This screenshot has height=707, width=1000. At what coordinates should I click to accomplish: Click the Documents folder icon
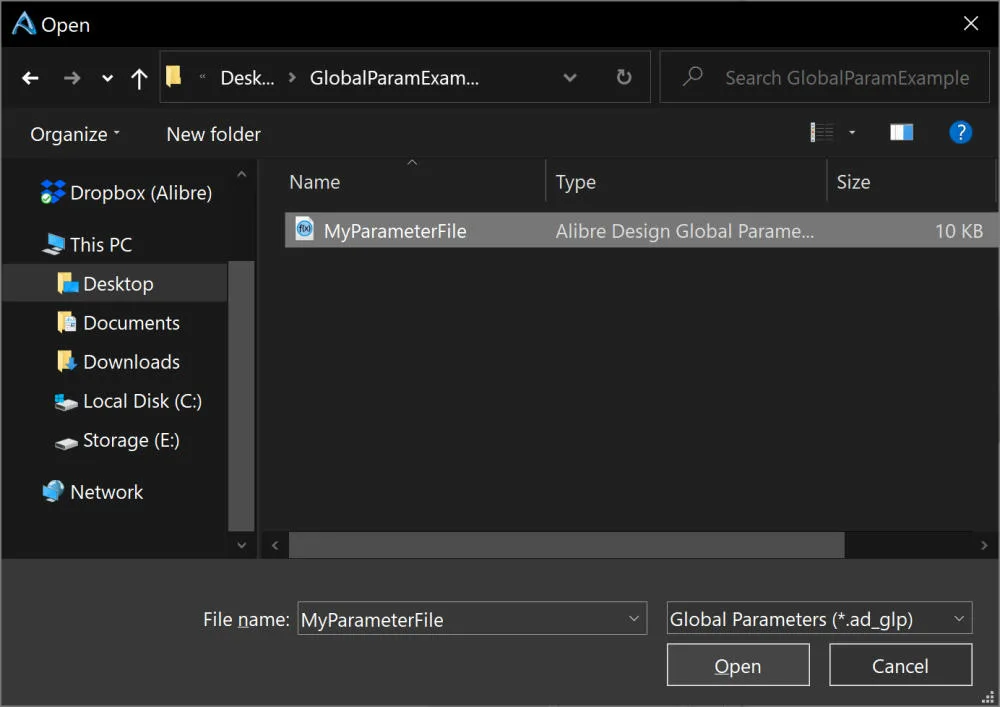67,322
